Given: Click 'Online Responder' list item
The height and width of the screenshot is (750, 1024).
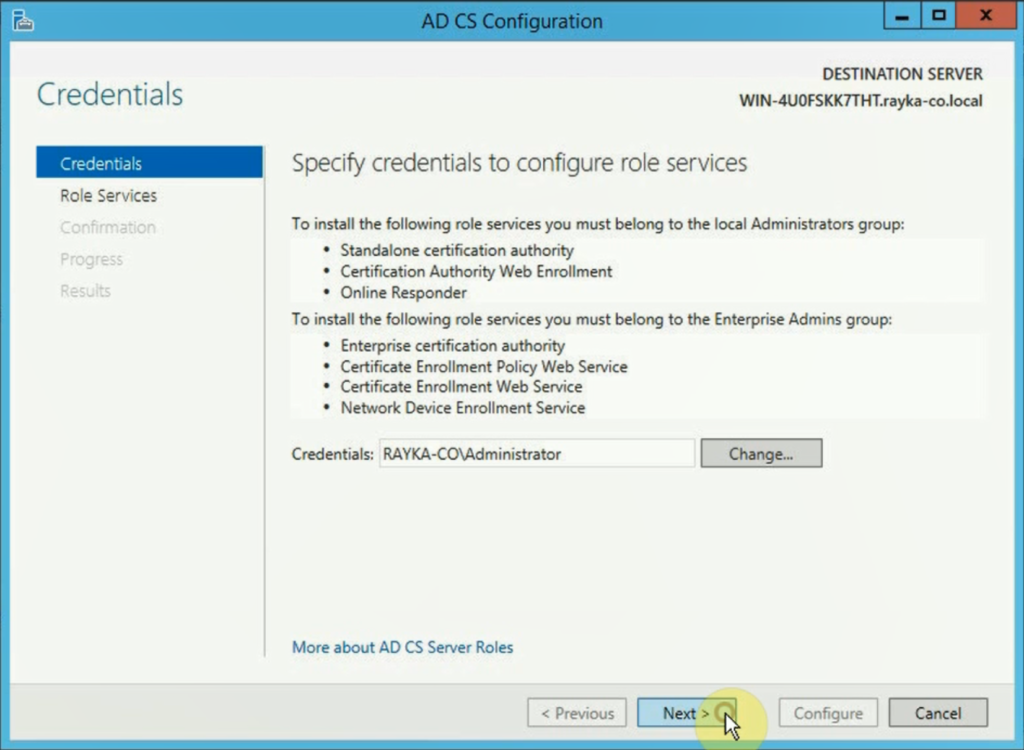Looking at the screenshot, I should pos(403,293).
